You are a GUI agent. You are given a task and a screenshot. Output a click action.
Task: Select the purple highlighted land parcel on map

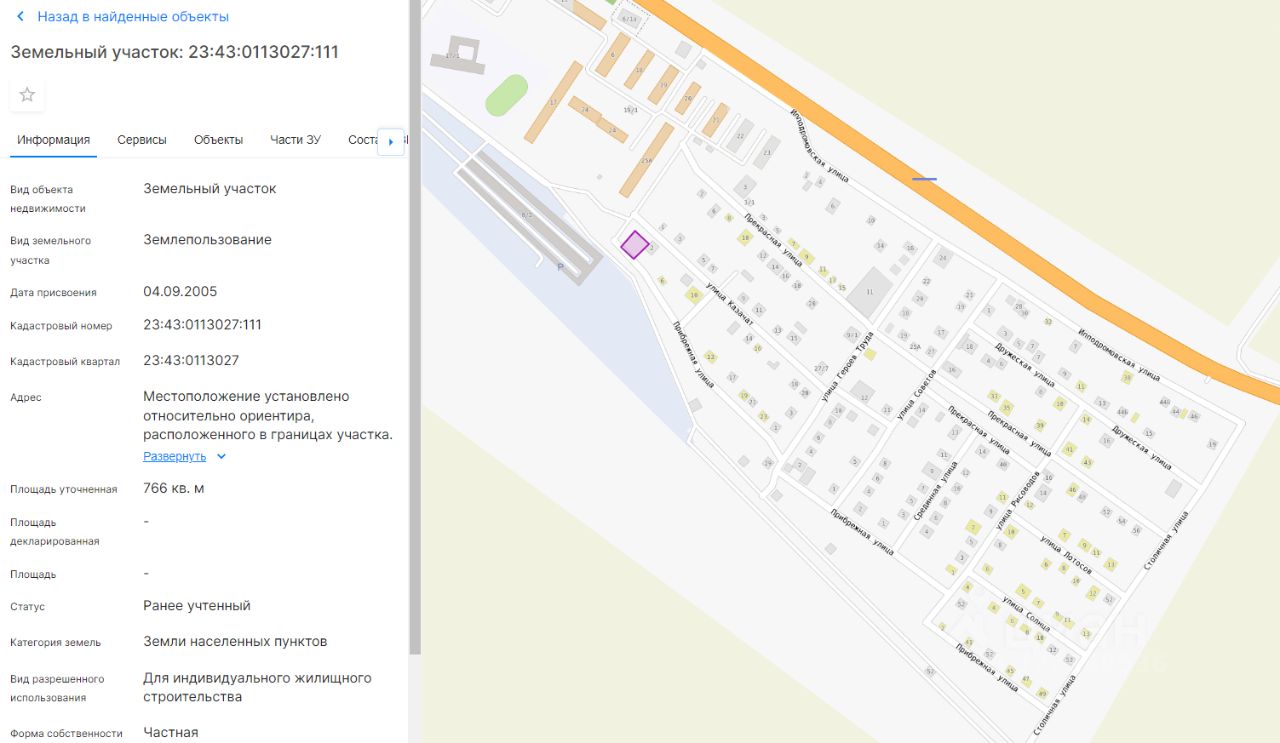pyautogui.click(x=634, y=245)
